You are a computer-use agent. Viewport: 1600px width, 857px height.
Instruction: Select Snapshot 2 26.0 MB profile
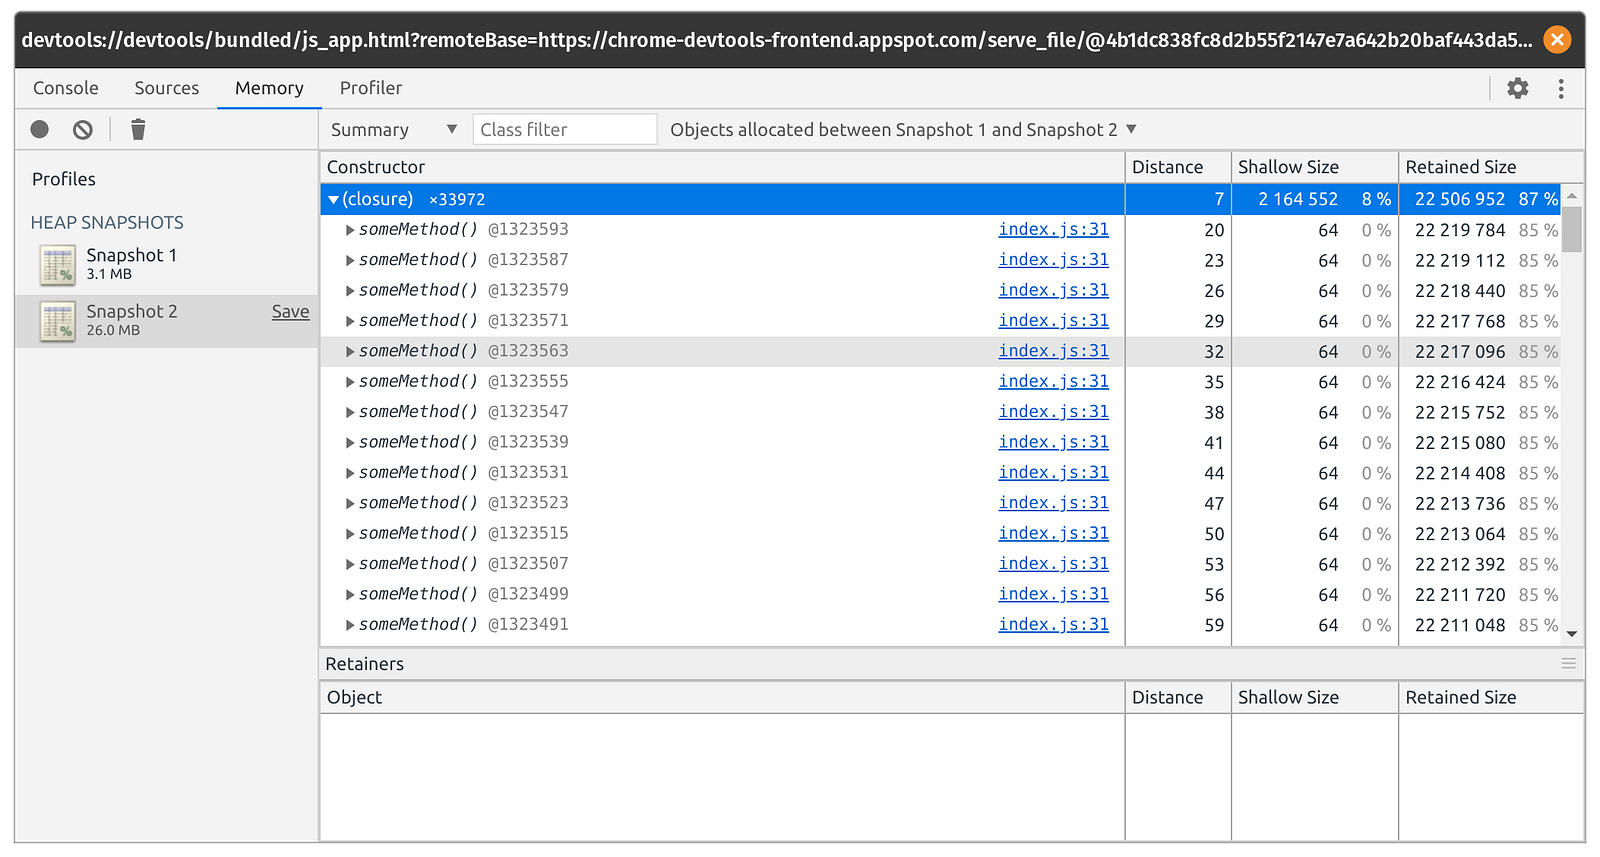167,321
